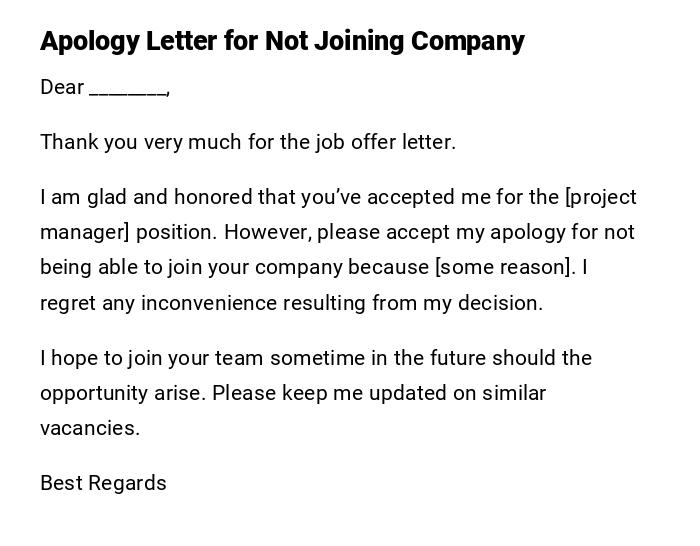Click the word "regret" in the letter

(x=68, y=303)
